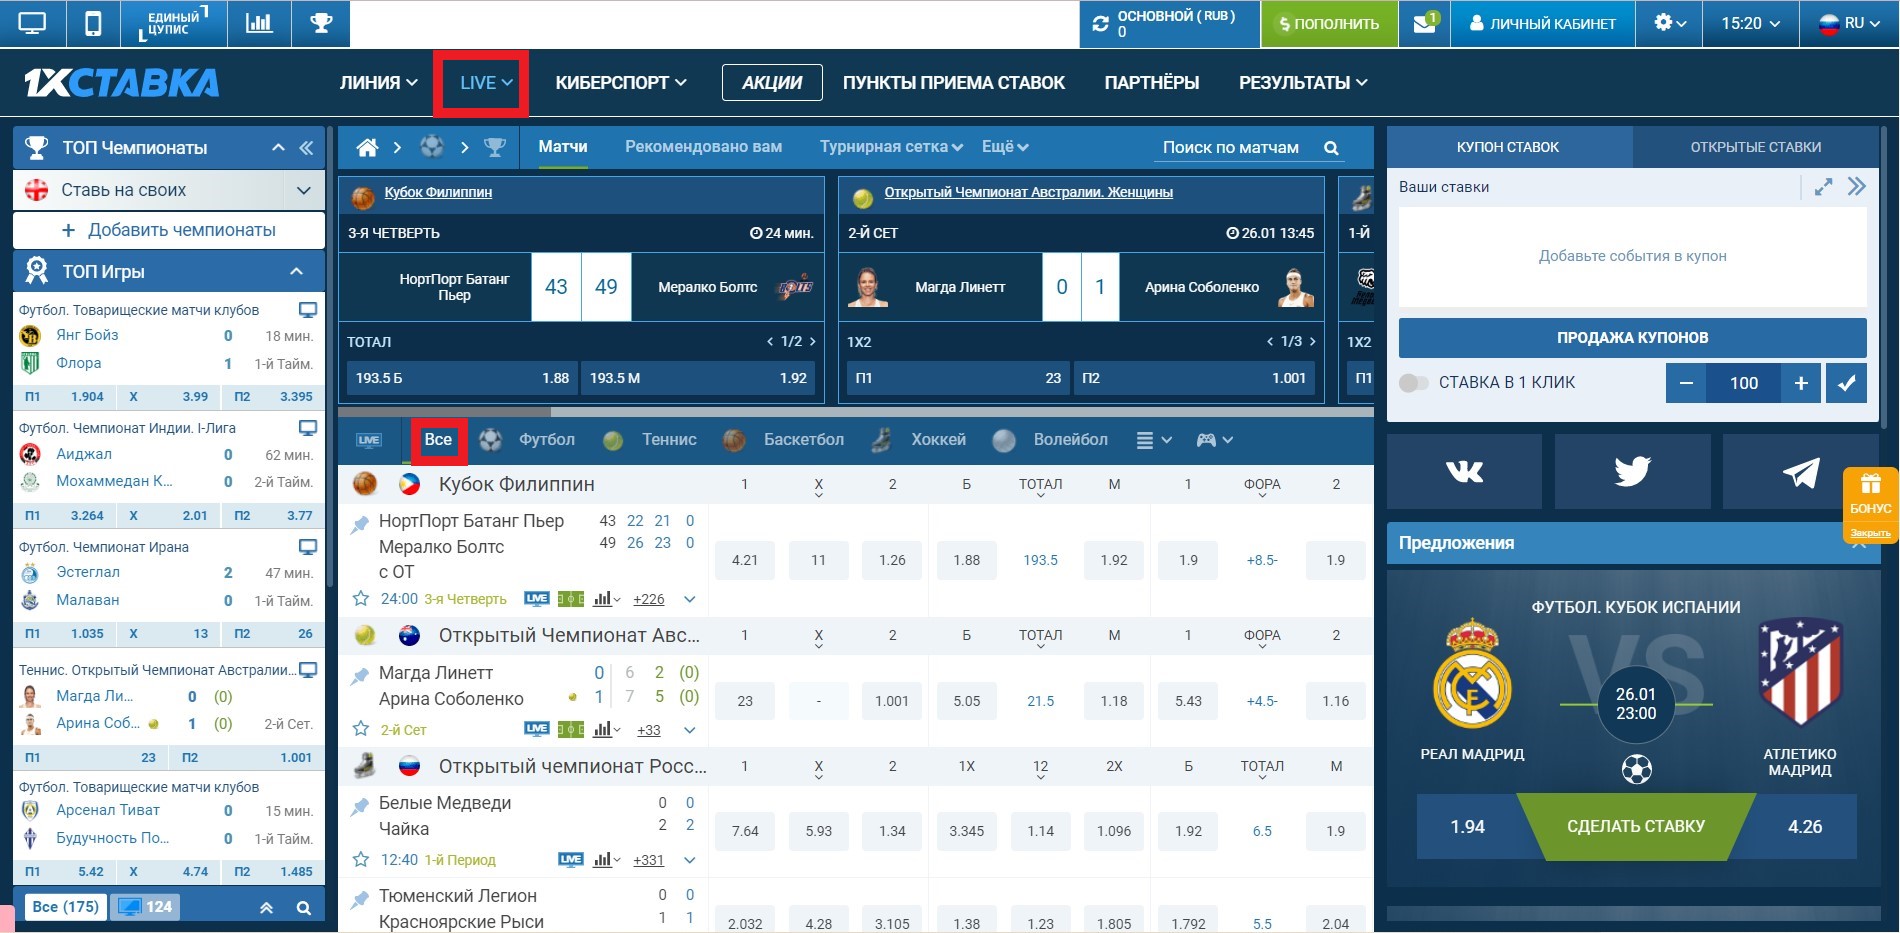This screenshot has height=933, width=1900.
Task: Decrease stake amount with minus button
Action: click(1686, 383)
